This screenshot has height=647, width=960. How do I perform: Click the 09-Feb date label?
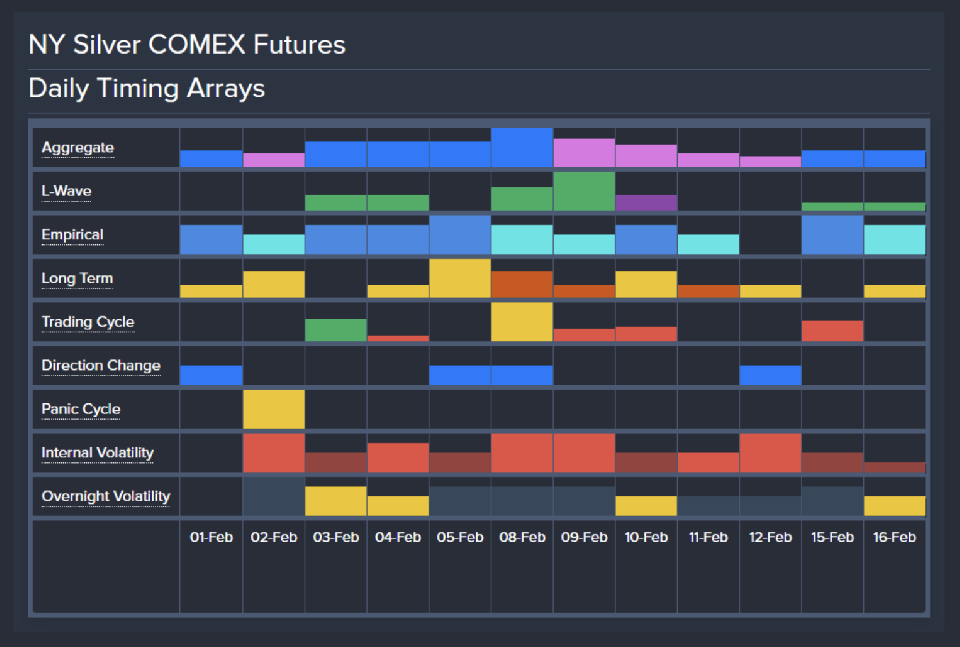click(584, 537)
